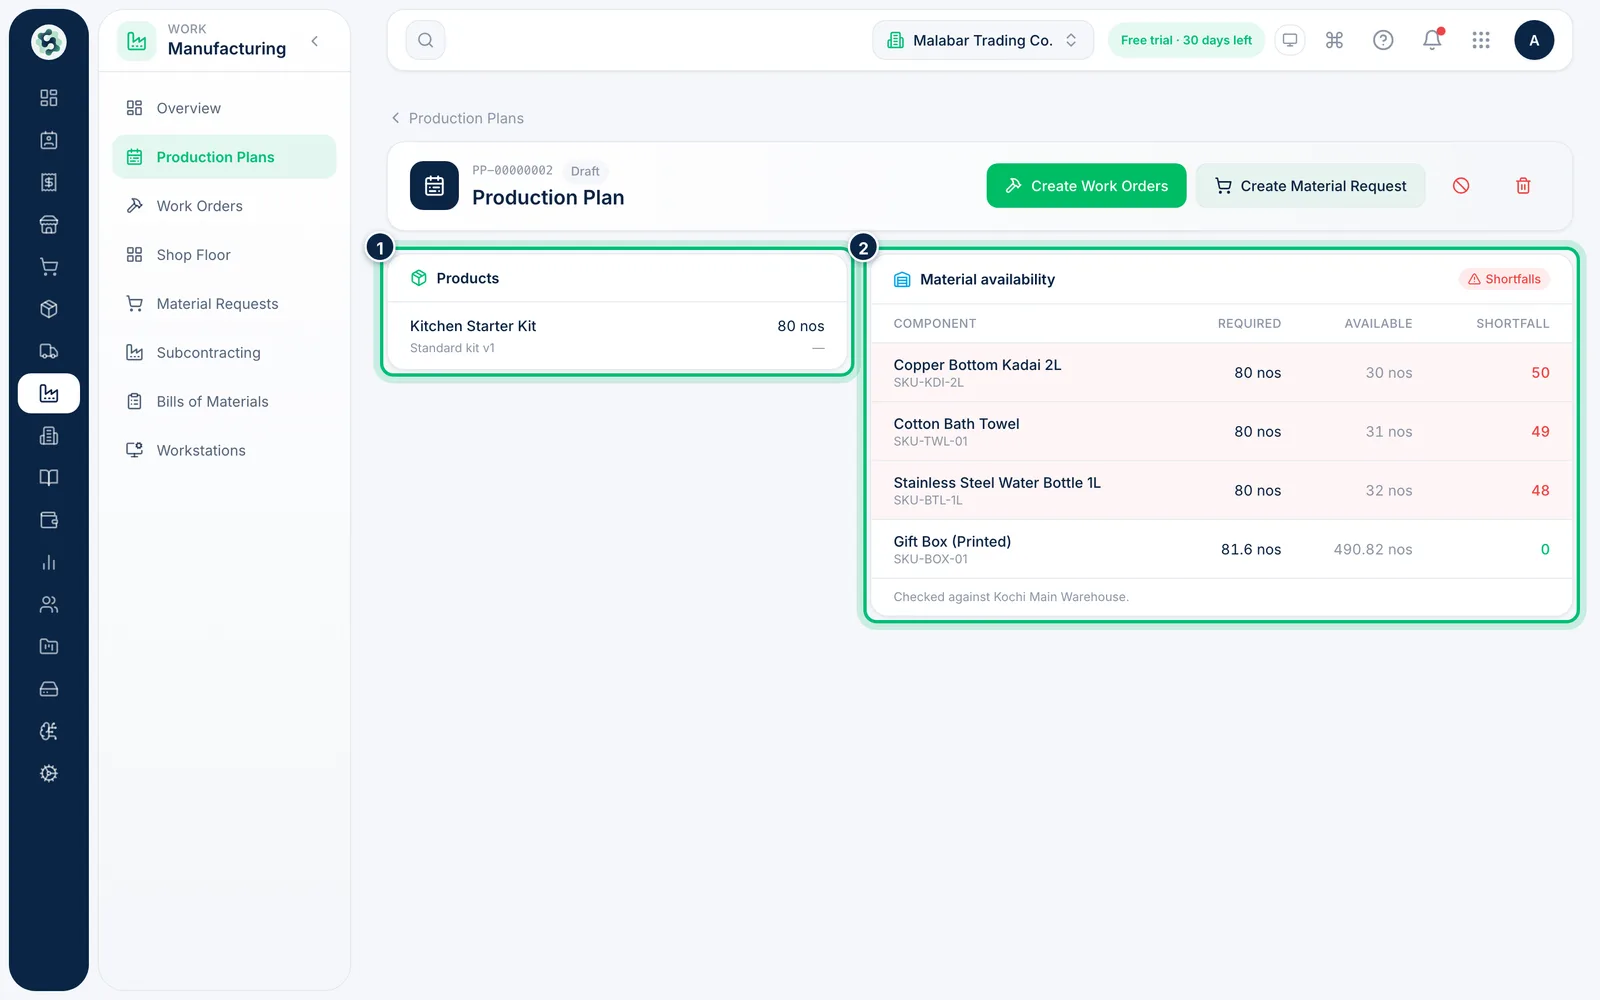
Task: Click the search icon in the top bar
Action: [x=426, y=40]
